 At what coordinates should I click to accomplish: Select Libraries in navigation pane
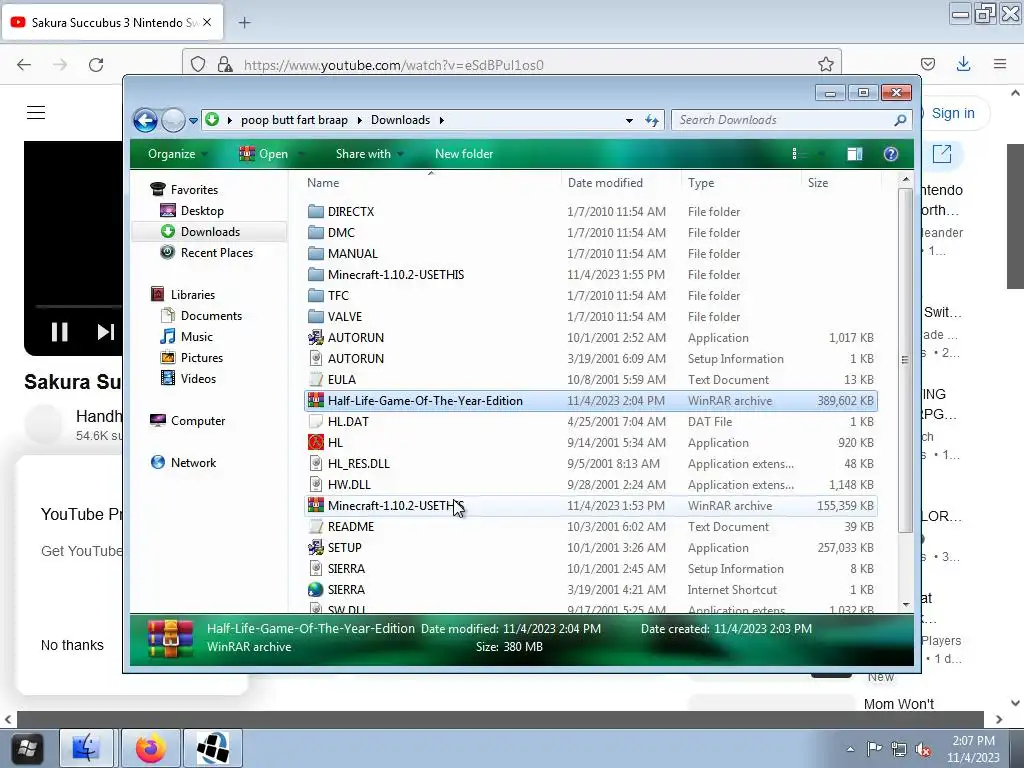(193, 295)
